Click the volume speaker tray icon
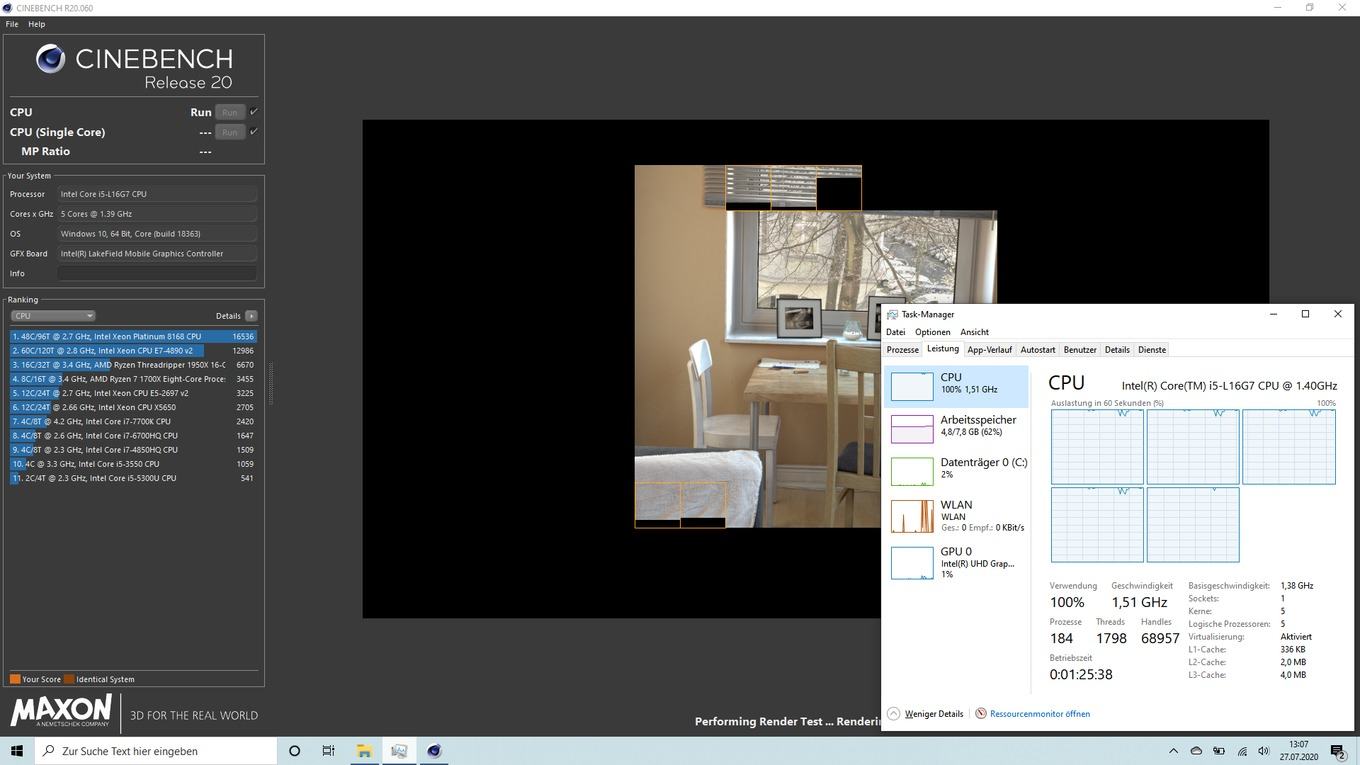The width and height of the screenshot is (1360, 765). click(x=1264, y=751)
